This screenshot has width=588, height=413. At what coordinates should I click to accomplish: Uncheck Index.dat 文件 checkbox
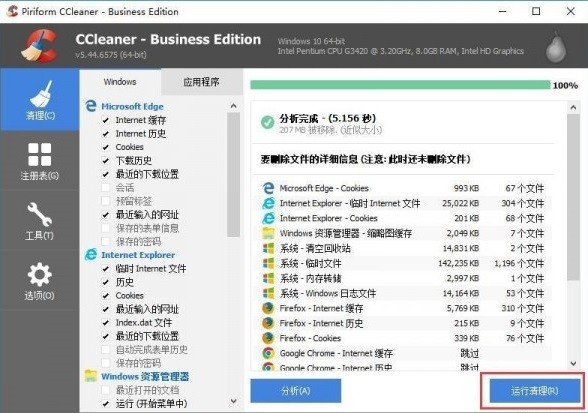pyautogui.click(x=106, y=323)
